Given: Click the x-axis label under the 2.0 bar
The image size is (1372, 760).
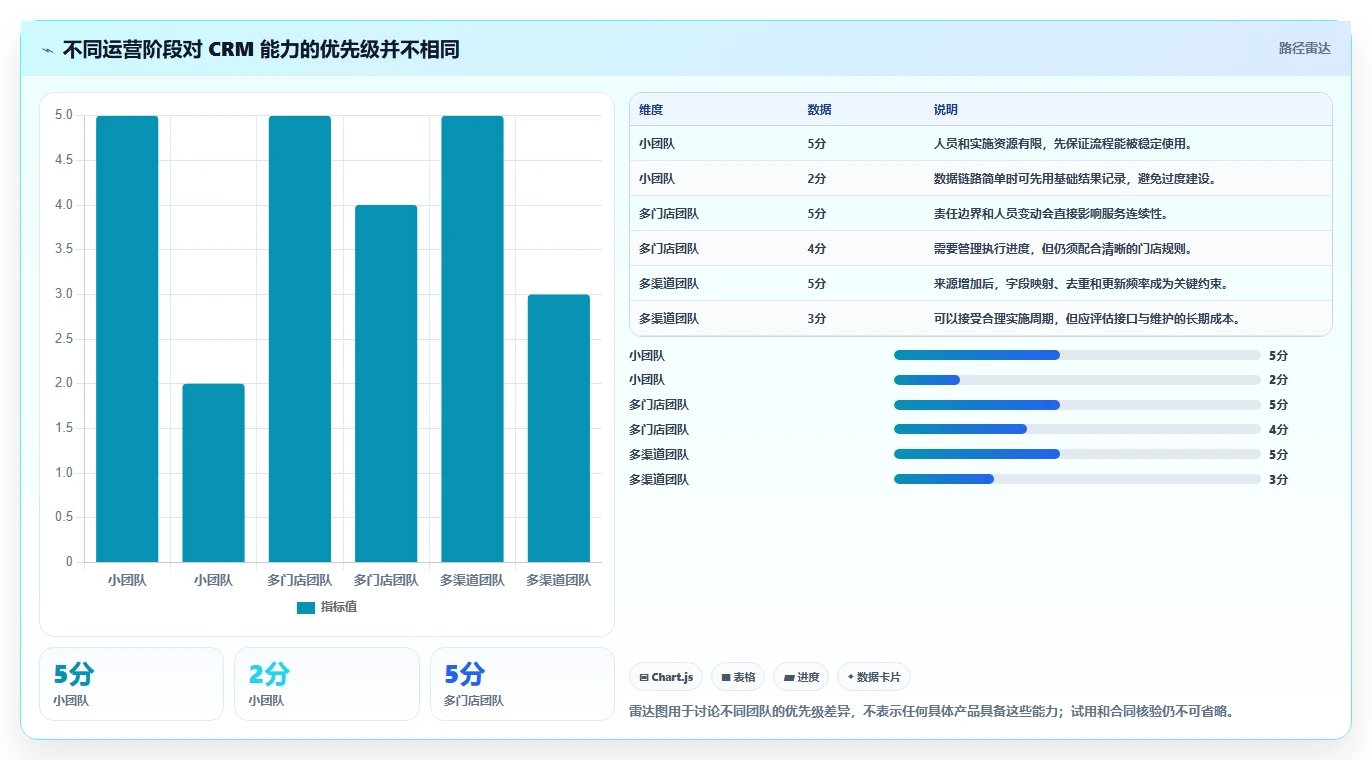Looking at the screenshot, I should point(213,580).
